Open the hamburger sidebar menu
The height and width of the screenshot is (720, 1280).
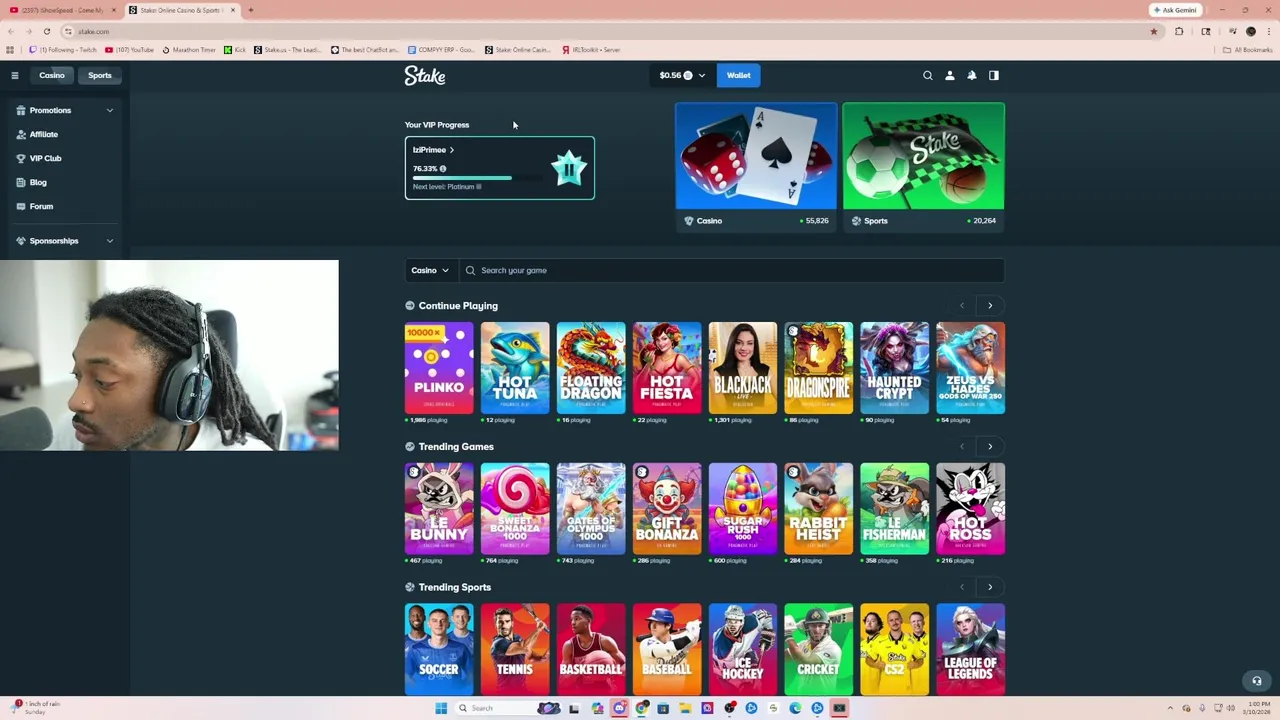pyautogui.click(x=14, y=75)
